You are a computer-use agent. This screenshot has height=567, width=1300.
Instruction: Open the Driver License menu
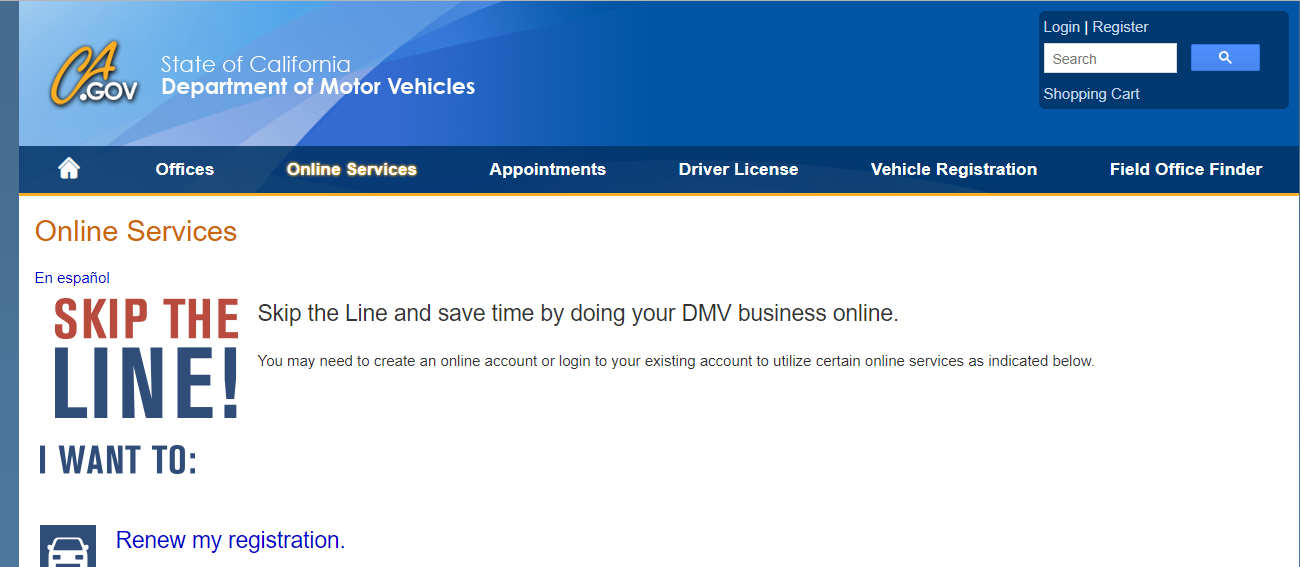click(x=738, y=169)
